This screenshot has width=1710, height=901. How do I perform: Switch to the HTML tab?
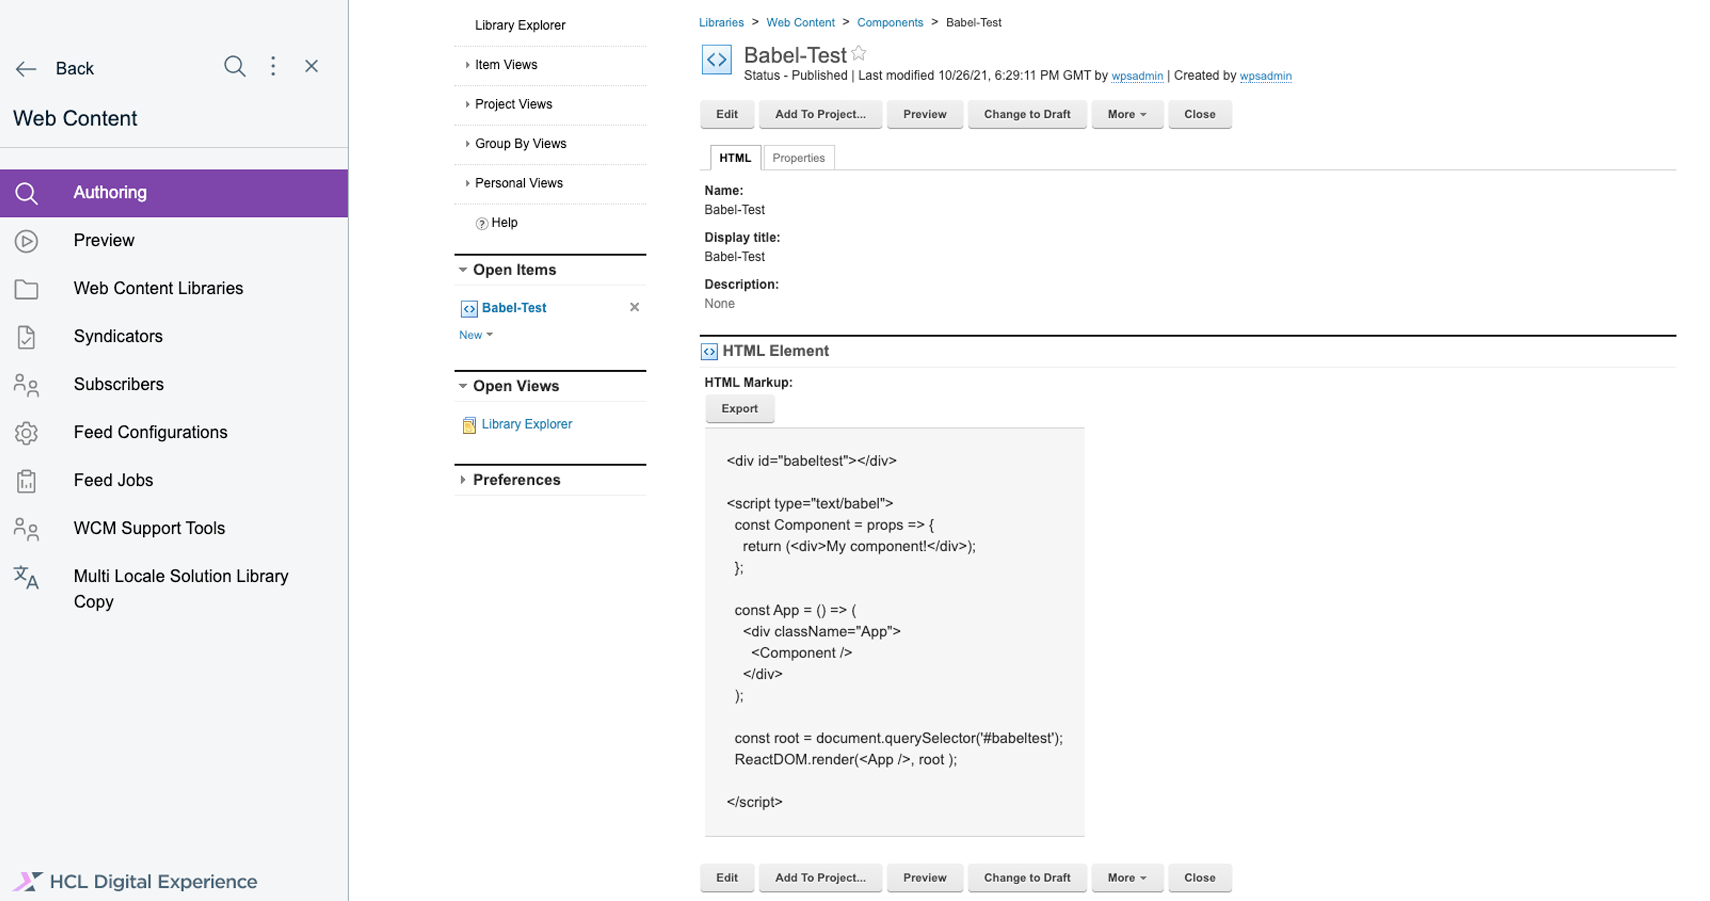click(x=735, y=158)
